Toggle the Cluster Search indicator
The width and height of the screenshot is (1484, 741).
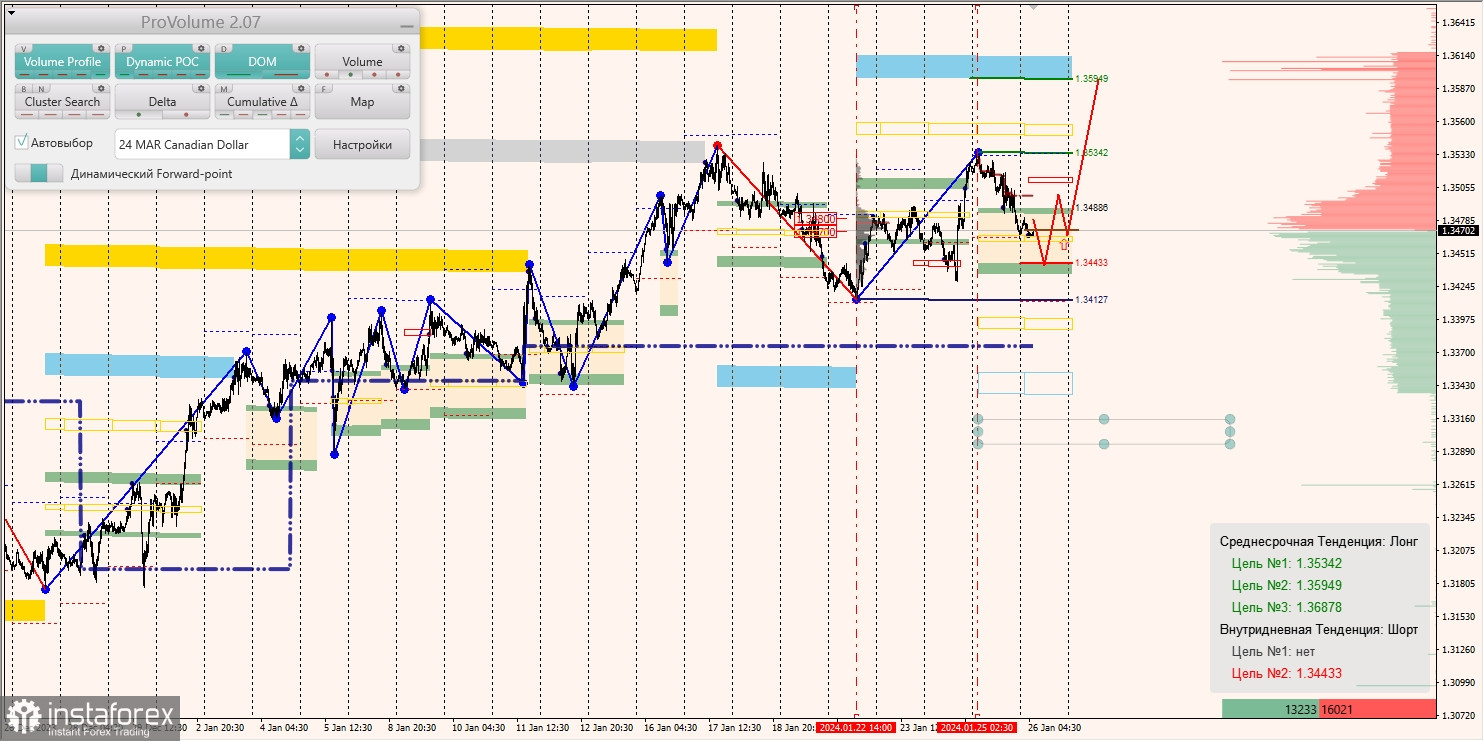coord(62,101)
